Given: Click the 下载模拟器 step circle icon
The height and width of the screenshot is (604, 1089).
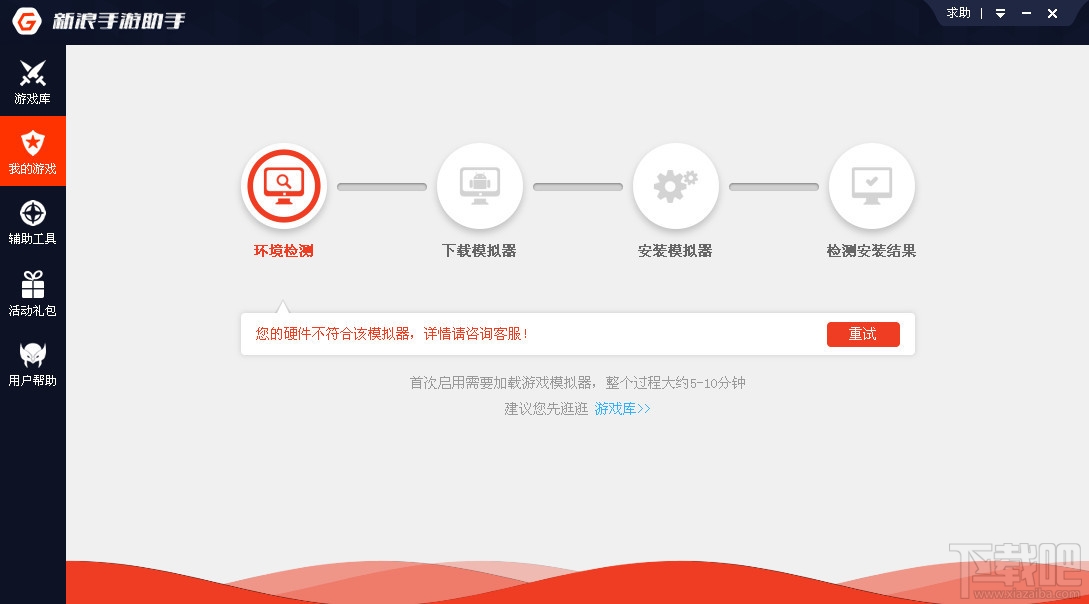Looking at the screenshot, I should pyautogui.click(x=479, y=186).
